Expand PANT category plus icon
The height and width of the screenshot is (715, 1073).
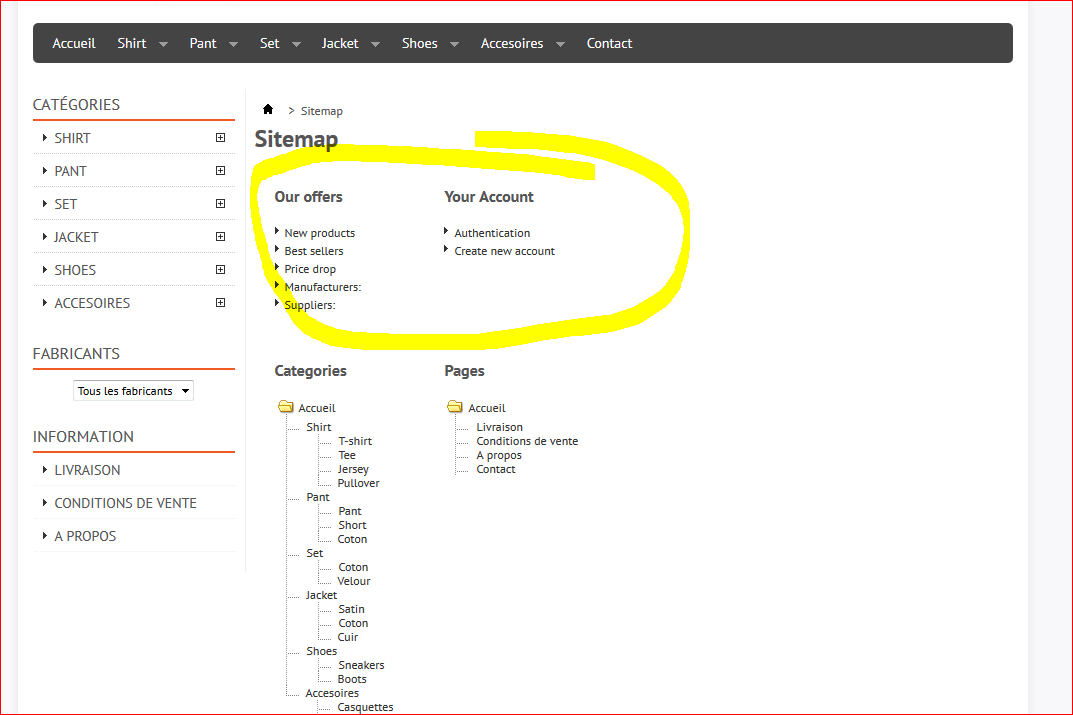(x=220, y=170)
